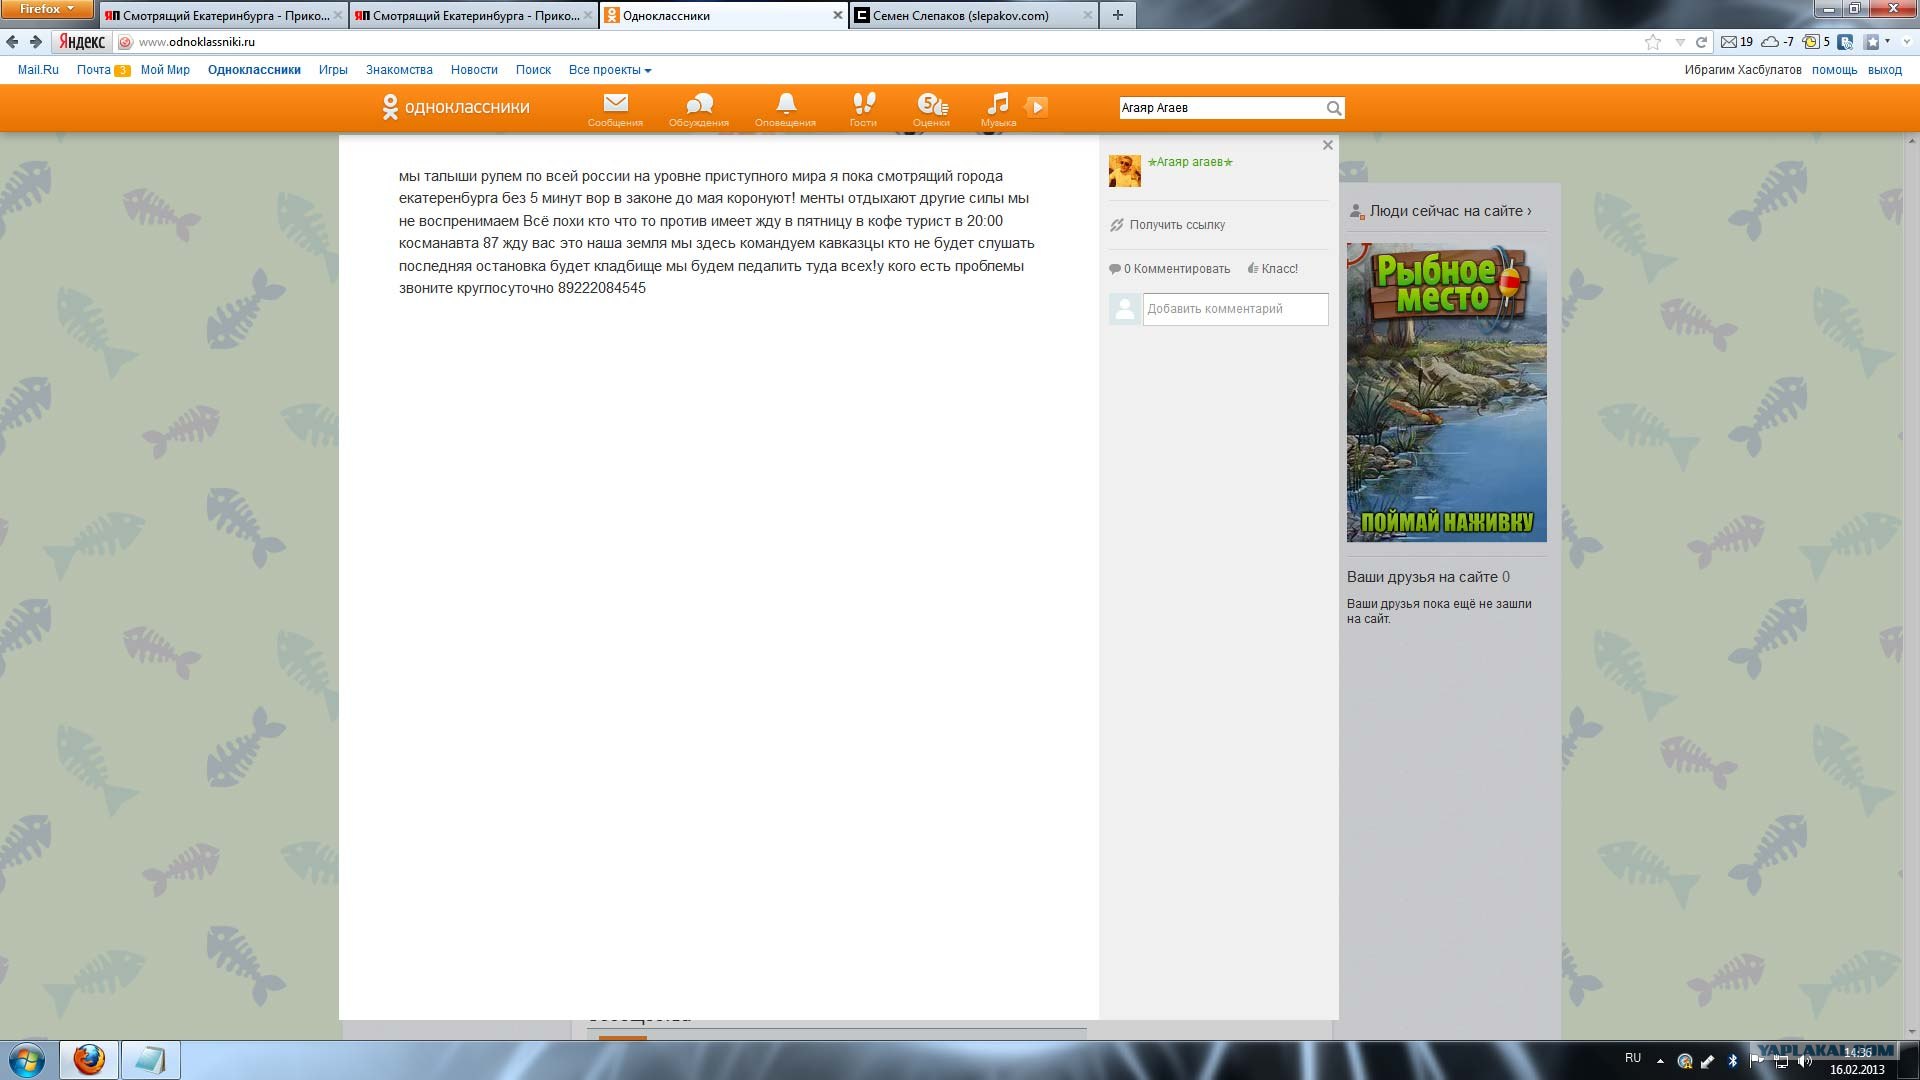1920x1080 pixels.
Task: Show hidden tray icons arrow
Action: pyautogui.click(x=1660, y=1061)
